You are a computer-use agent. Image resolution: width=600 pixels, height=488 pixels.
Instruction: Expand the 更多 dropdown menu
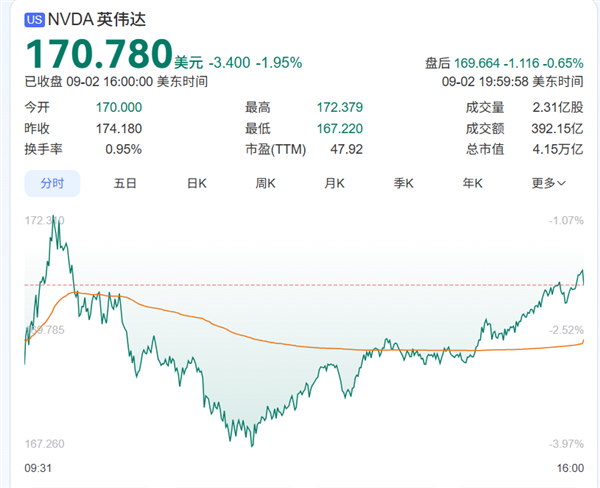(549, 183)
